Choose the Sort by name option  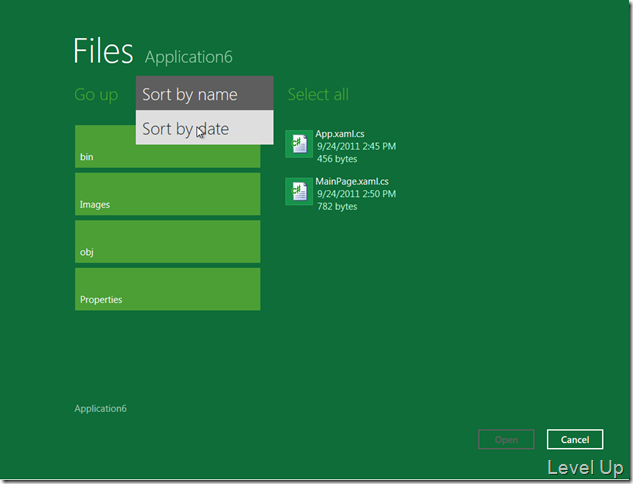pyautogui.click(x=204, y=93)
